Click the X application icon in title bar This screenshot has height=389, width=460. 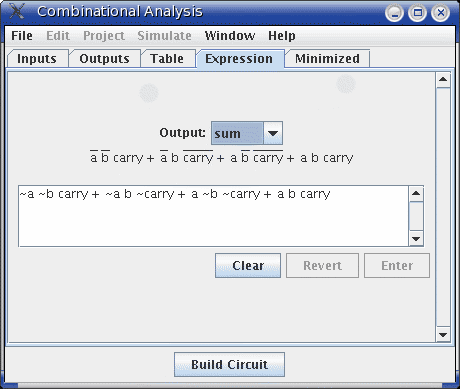point(17,11)
